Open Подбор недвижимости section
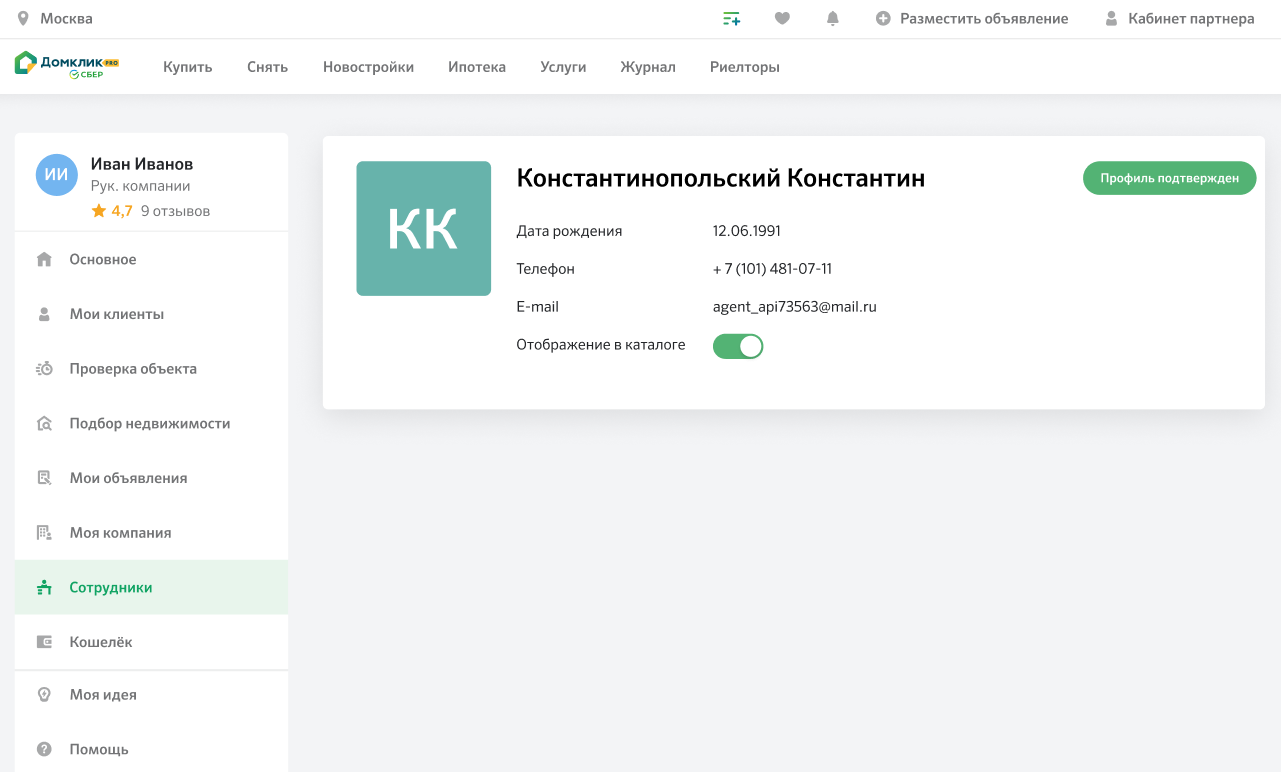1281x772 pixels. click(151, 423)
